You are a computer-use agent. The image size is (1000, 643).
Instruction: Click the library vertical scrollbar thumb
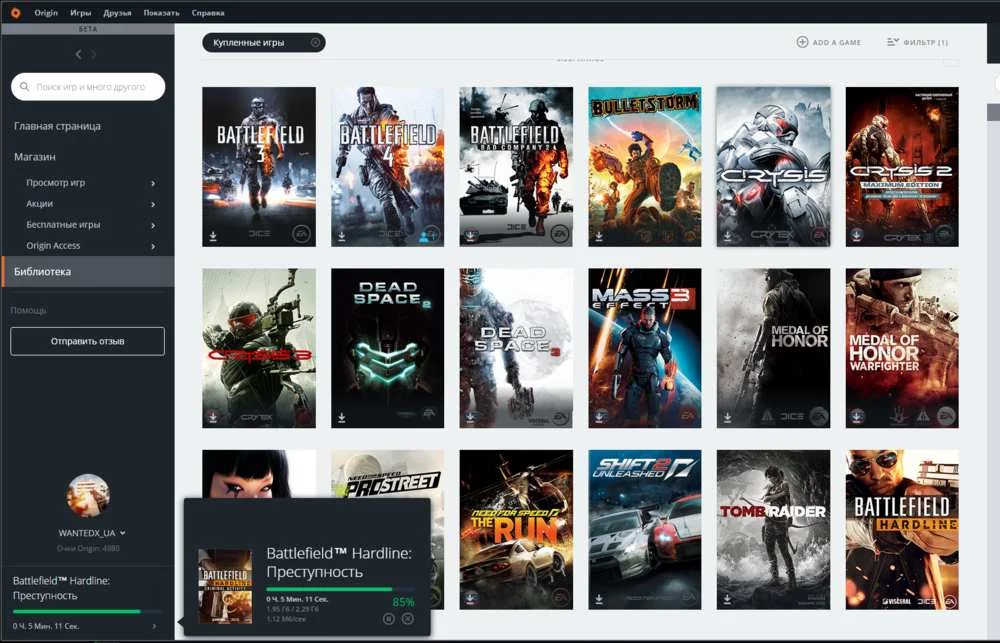click(x=994, y=112)
